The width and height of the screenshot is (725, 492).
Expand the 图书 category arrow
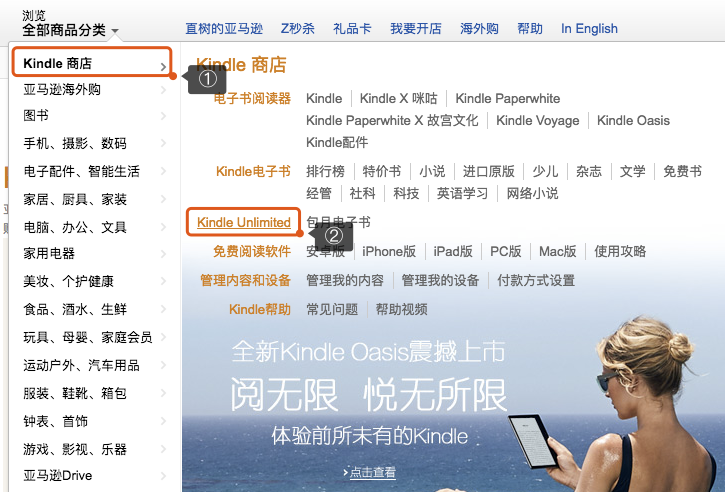point(163,116)
